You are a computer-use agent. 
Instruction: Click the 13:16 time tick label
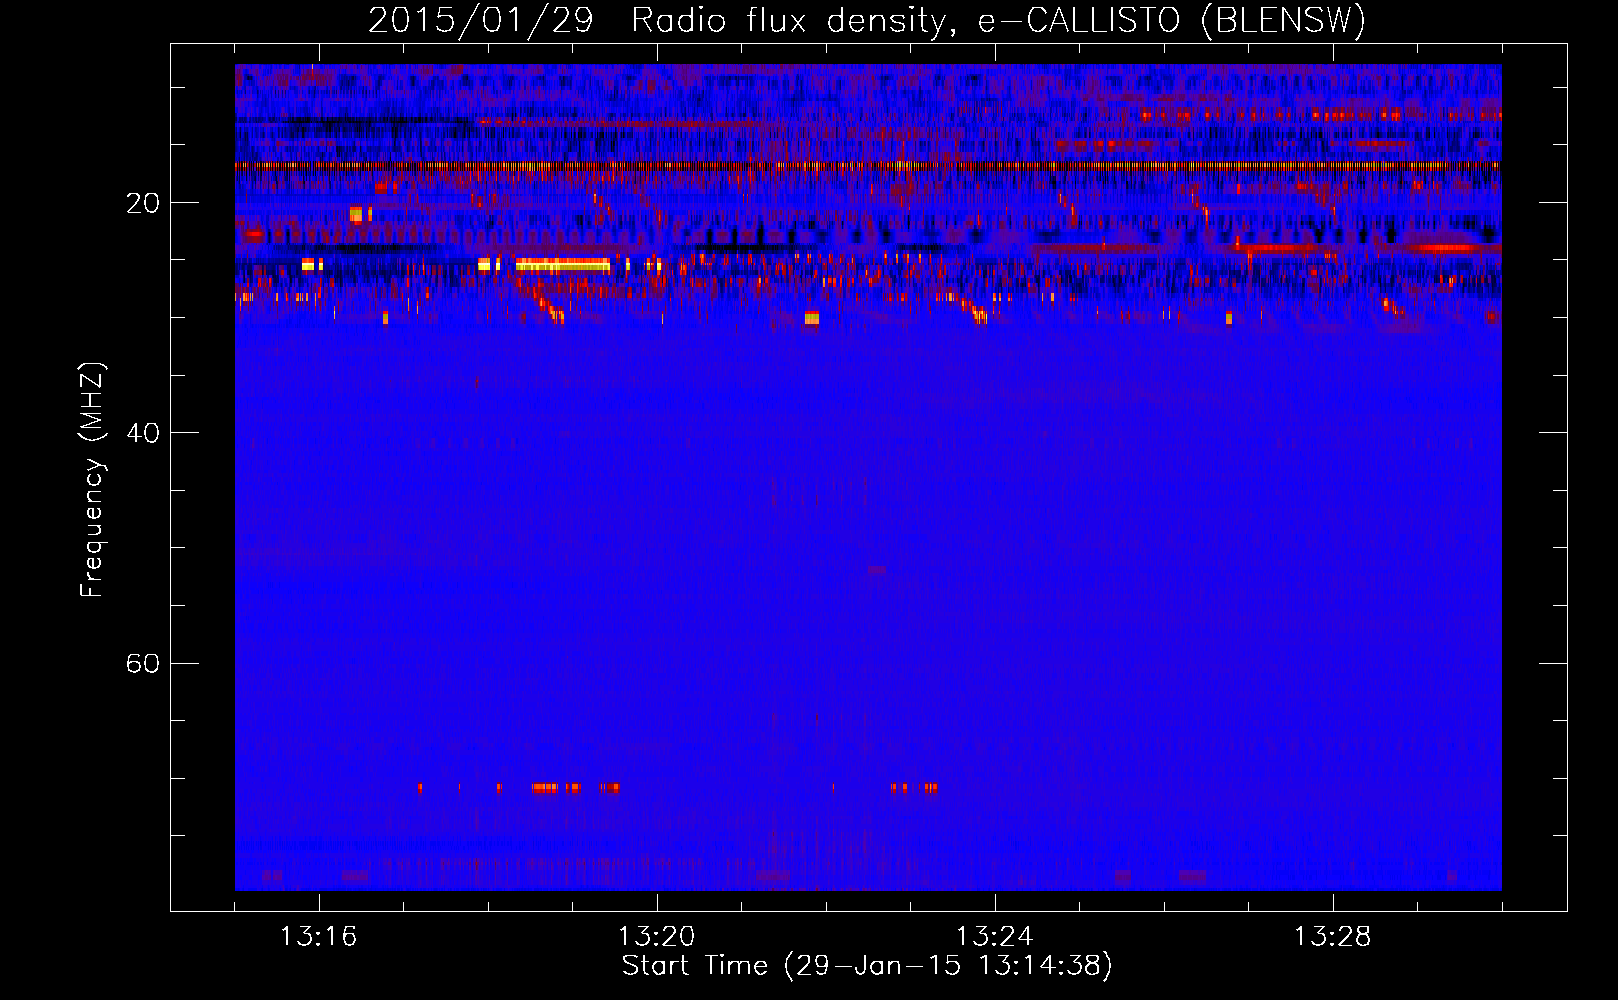[318, 937]
